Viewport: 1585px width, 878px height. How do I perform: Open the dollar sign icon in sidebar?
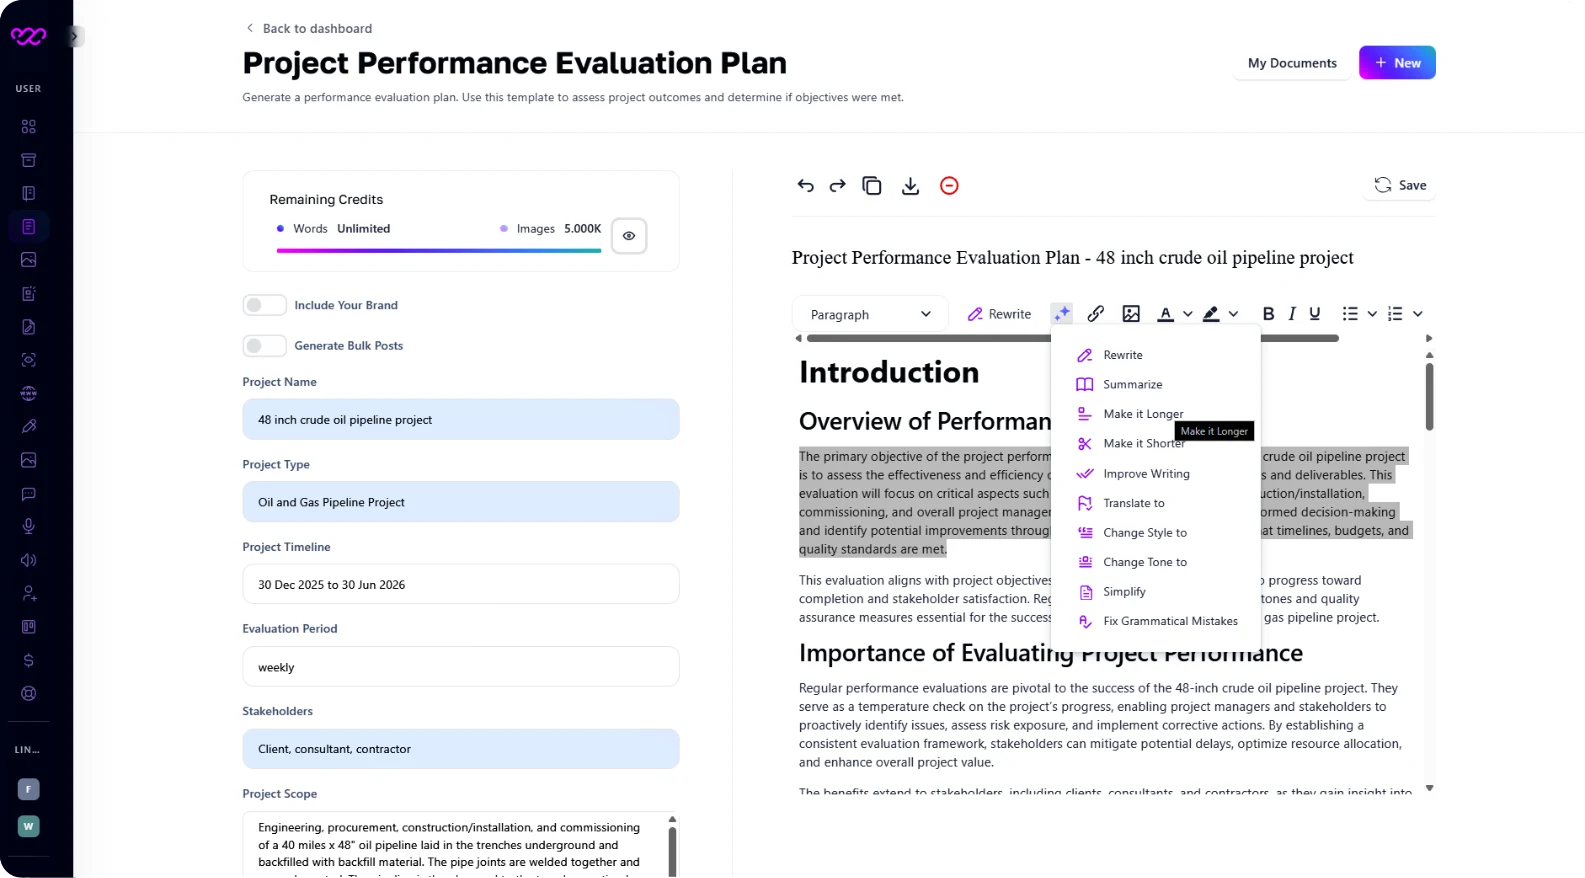click(28, 660)
